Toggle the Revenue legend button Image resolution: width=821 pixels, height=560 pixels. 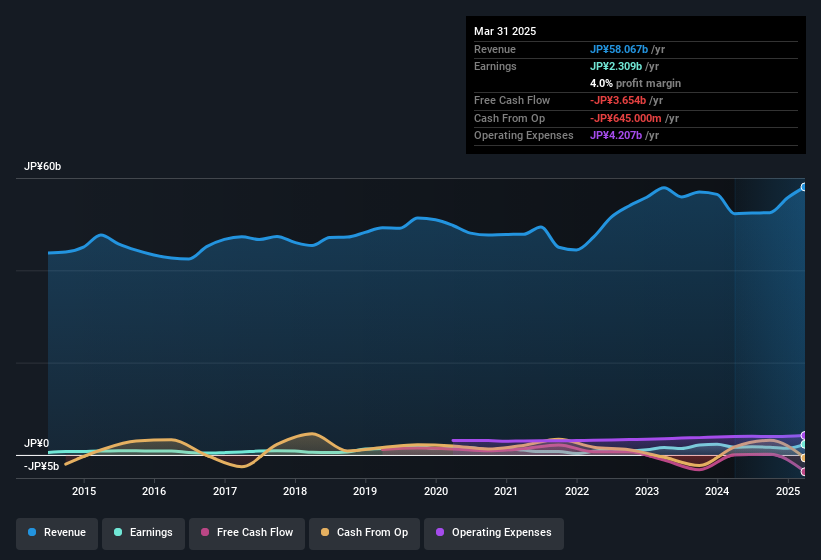coord(57,533)
